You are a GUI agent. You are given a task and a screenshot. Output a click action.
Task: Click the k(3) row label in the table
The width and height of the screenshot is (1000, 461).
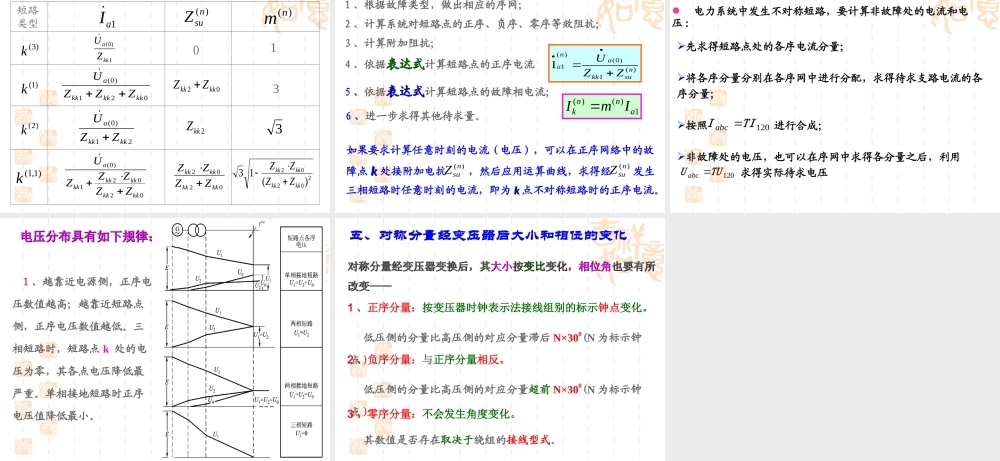tap(29, 48)
